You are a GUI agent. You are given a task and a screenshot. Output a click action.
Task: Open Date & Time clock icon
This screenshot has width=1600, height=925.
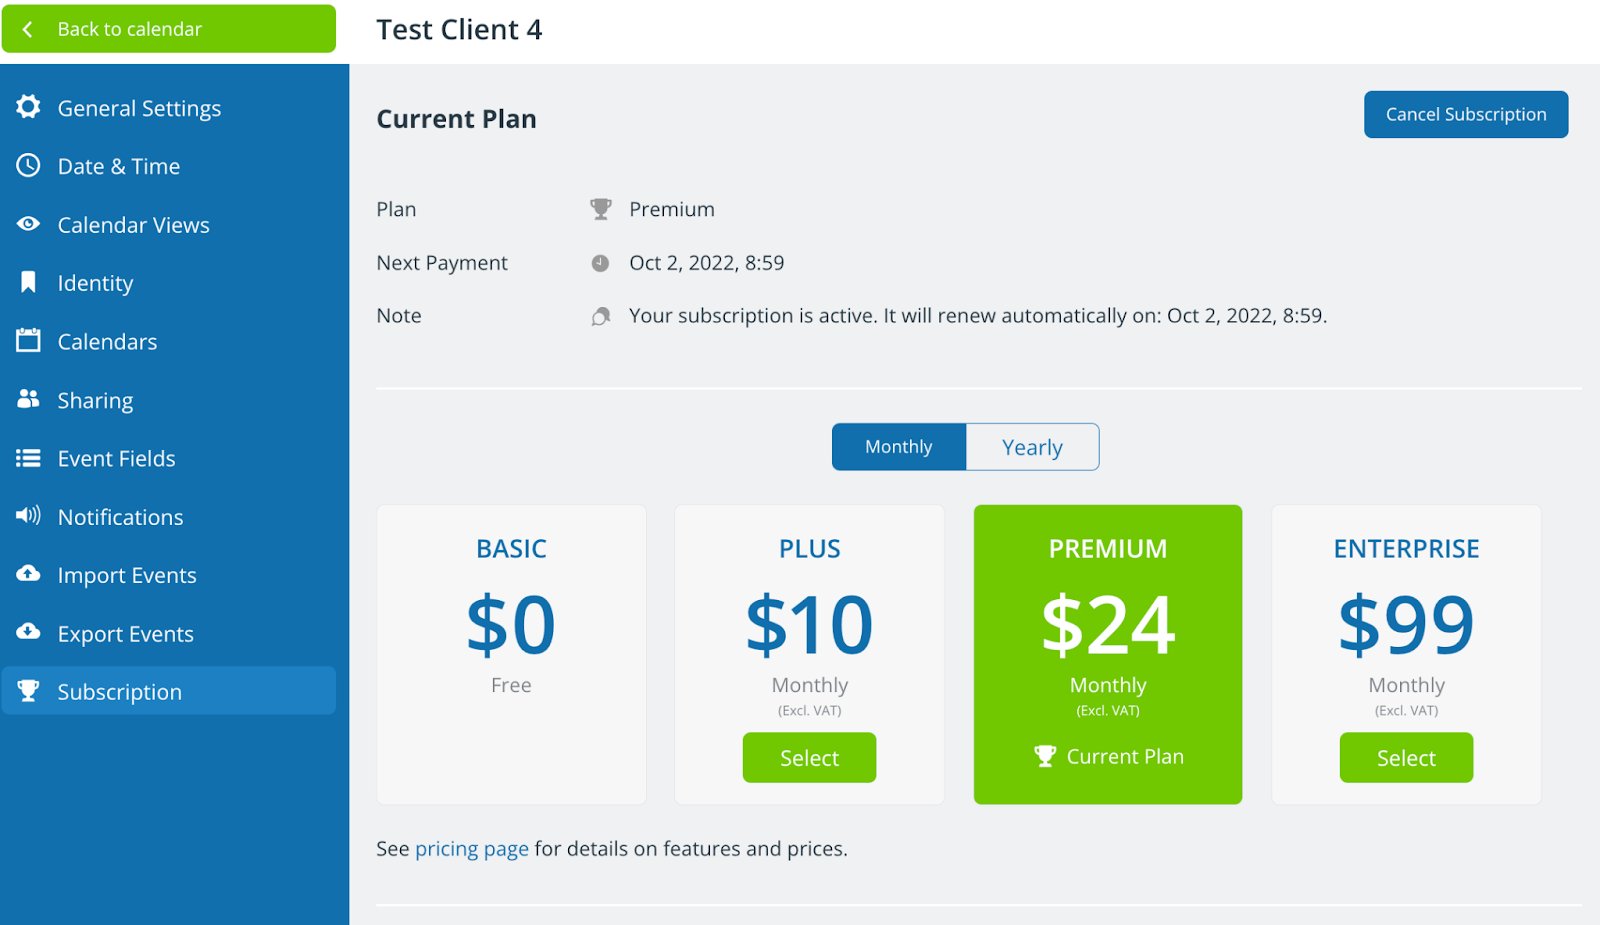coord(28,165)
